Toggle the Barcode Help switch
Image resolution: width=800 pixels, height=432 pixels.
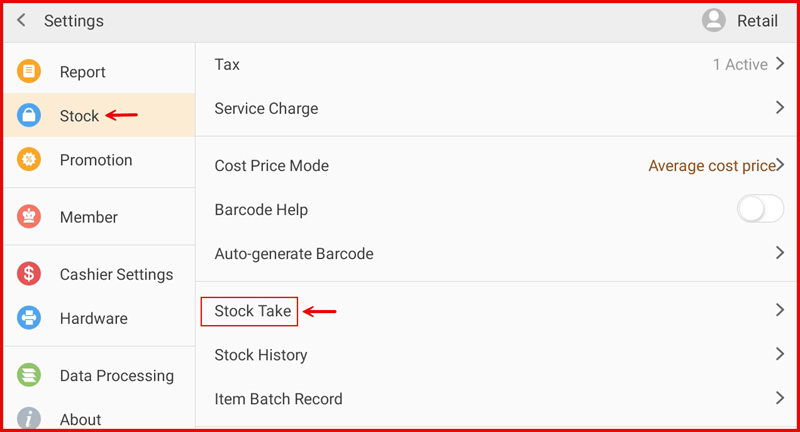pos(759,210)
